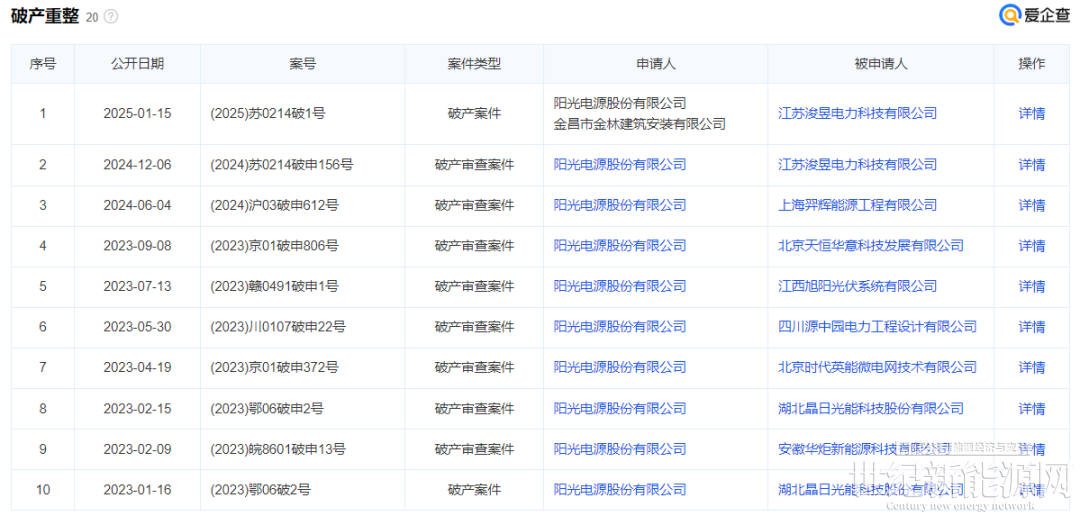Open respondent 江苏浚昱电力科技有限公司 in row 2

pos(857,165)
